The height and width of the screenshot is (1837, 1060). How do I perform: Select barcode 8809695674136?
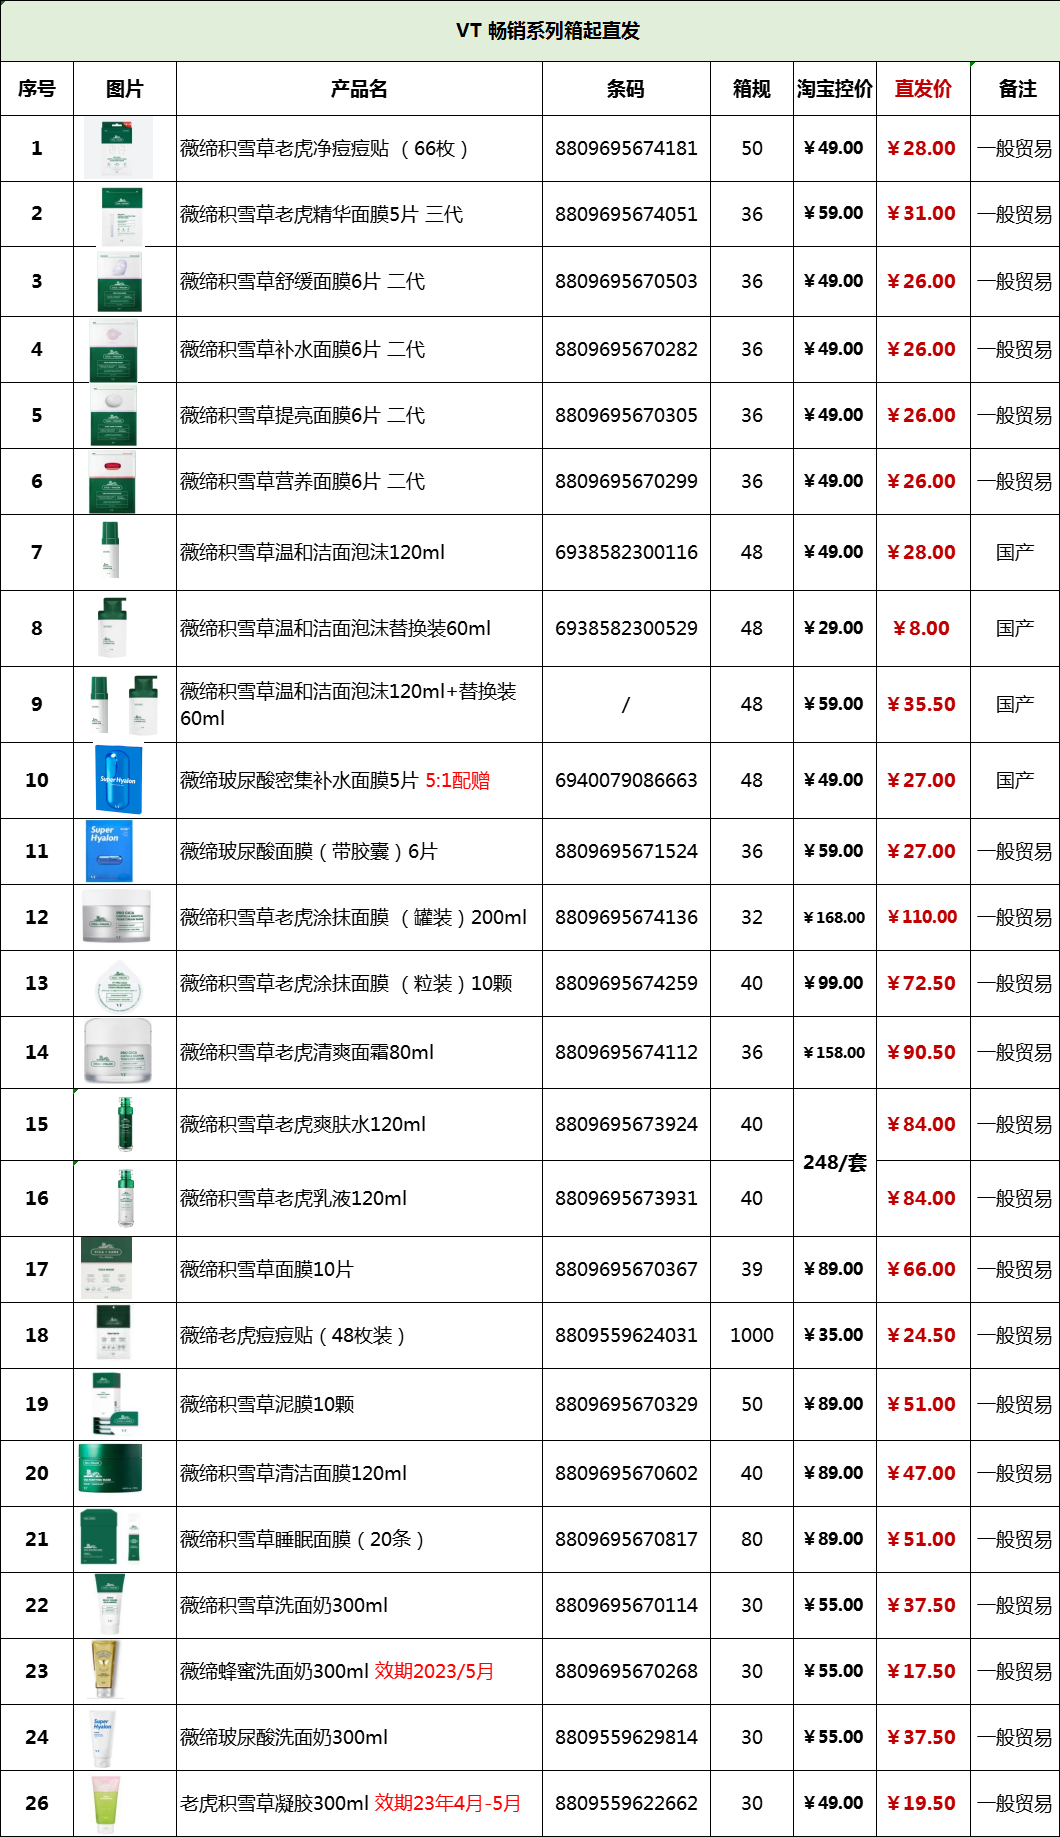coord(627,917)
